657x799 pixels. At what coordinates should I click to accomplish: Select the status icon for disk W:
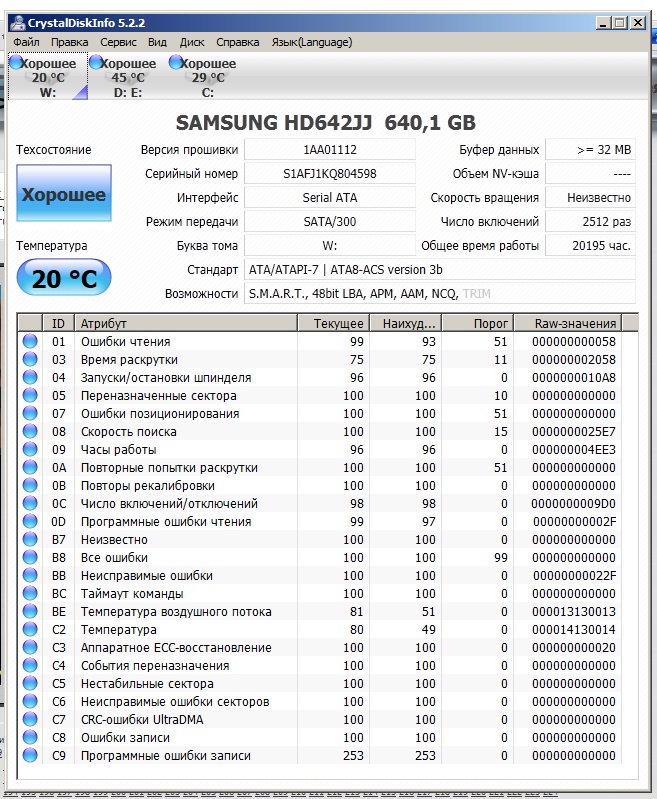(x=16, y=63)
